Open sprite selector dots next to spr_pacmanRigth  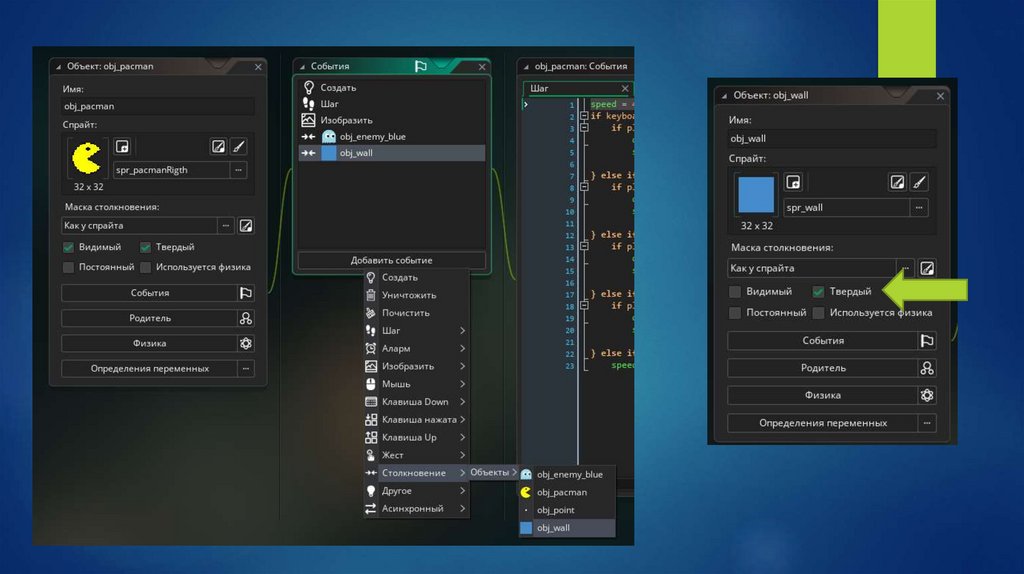tap(238, 170)
